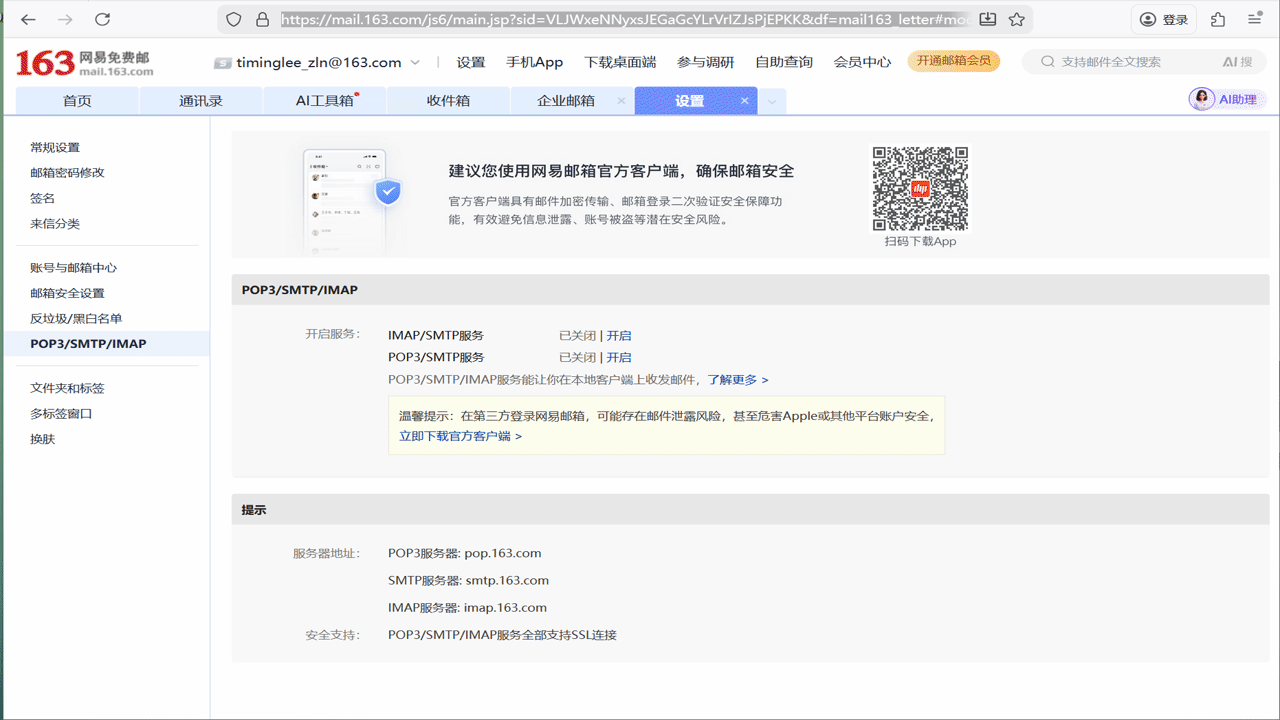
Task: Open the tab list dropdown chevron
Action: point(772,101)
